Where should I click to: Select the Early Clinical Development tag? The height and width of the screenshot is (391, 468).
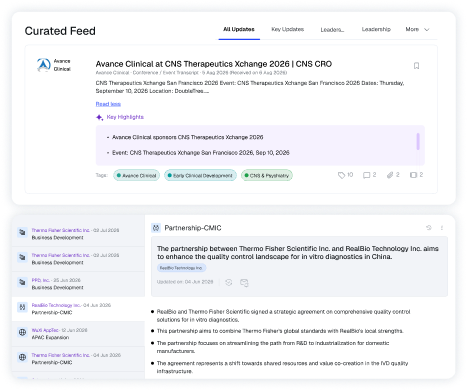(200, 175)
